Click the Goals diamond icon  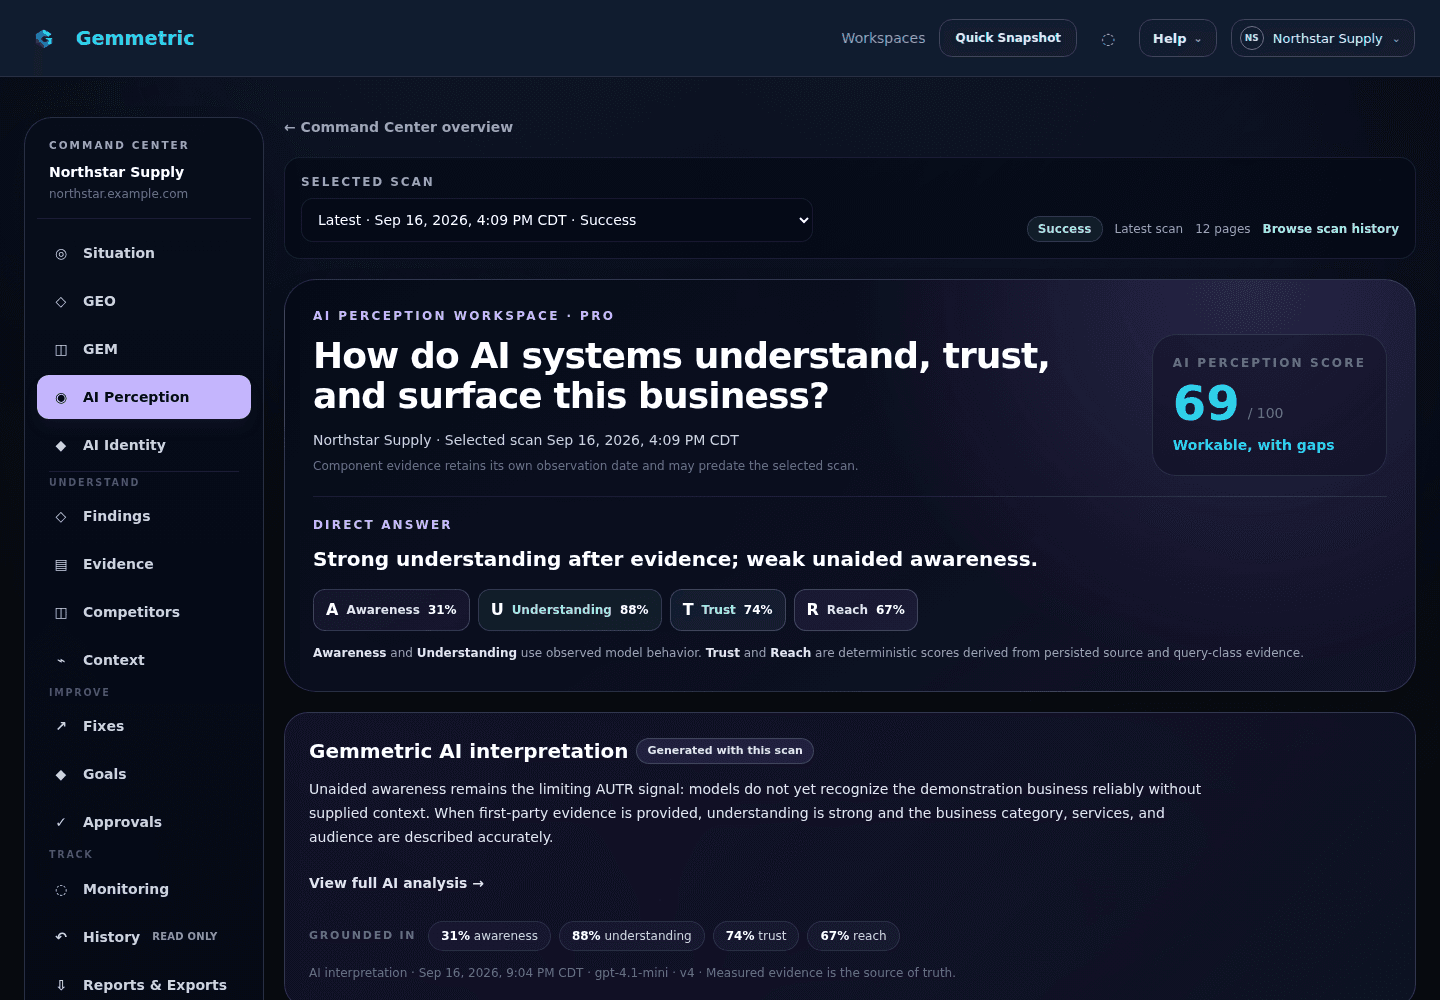click(61, 775)
